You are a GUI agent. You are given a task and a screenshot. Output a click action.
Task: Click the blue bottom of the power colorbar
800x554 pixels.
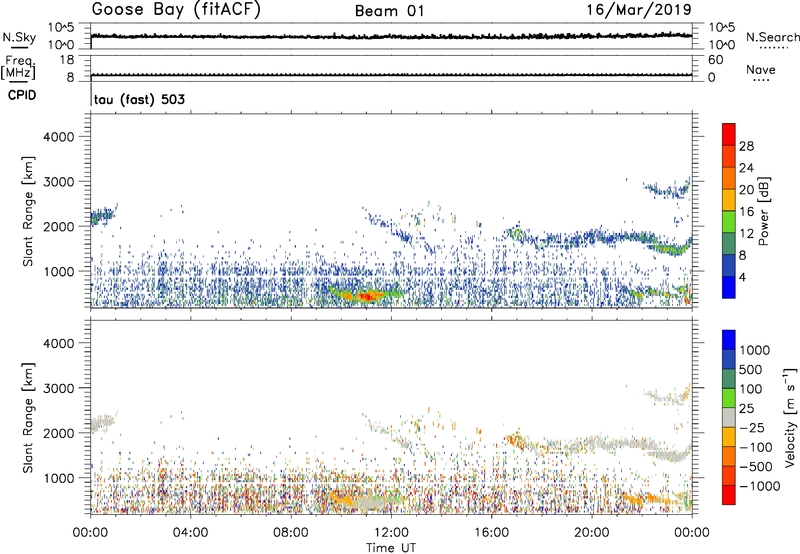click(x=729, y=287)
